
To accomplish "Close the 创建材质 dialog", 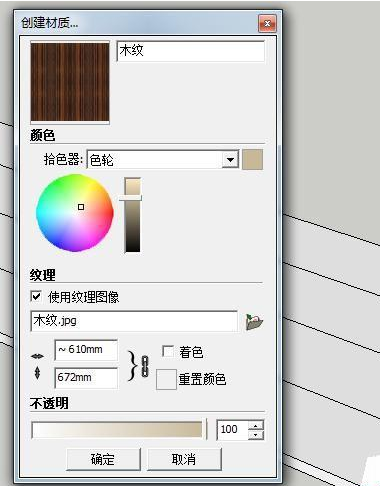I will [267, 24].
